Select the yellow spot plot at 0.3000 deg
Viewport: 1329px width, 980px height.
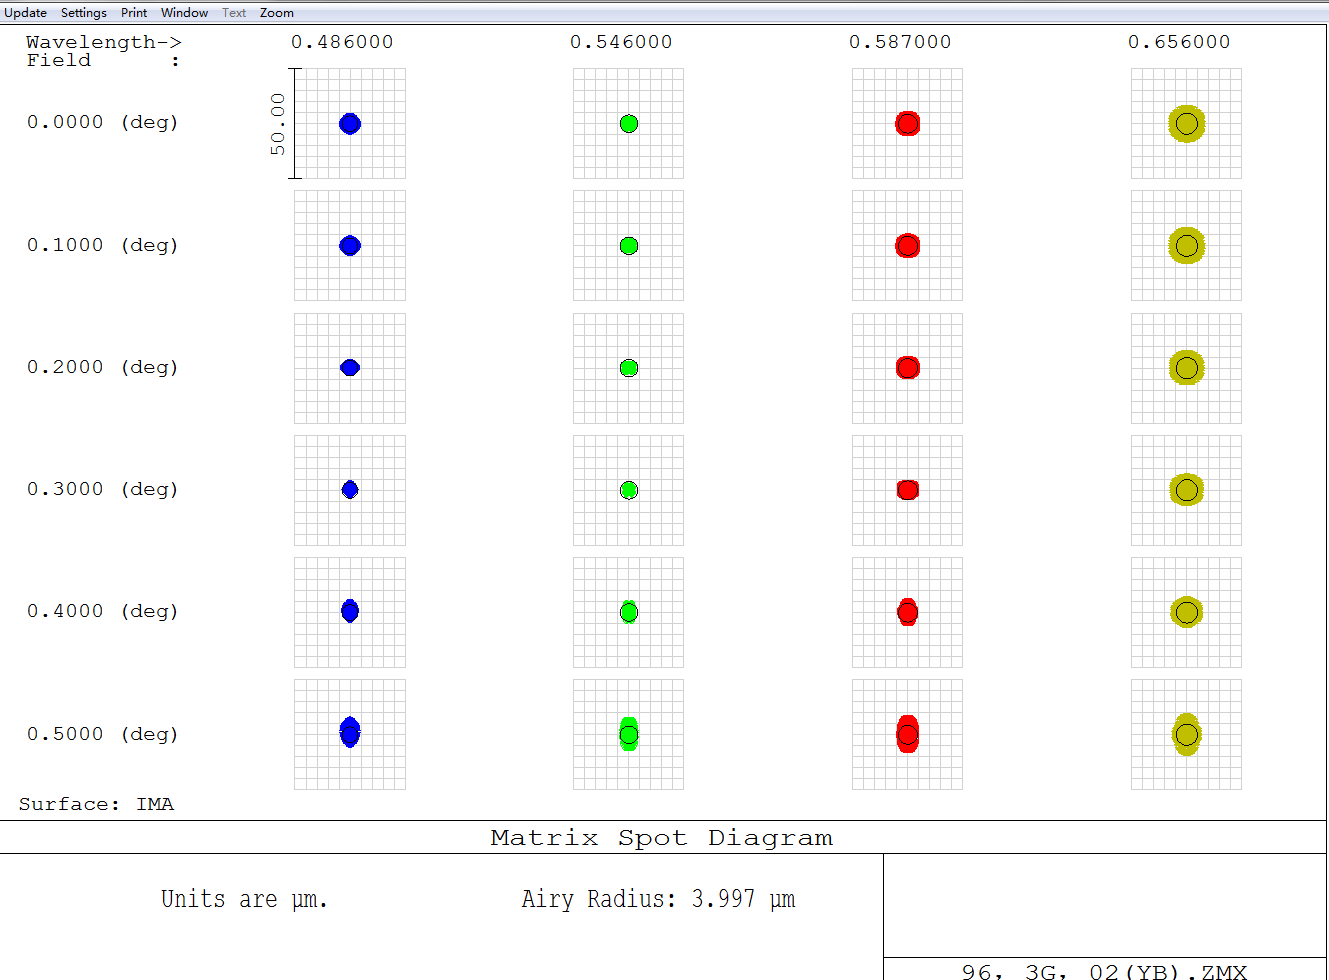(1187, 490)
